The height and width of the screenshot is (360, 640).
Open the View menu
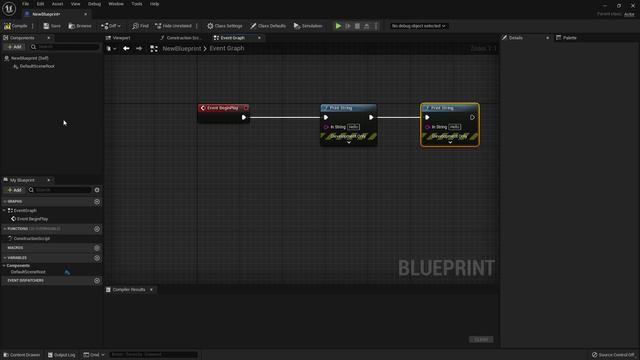(76, 4)
